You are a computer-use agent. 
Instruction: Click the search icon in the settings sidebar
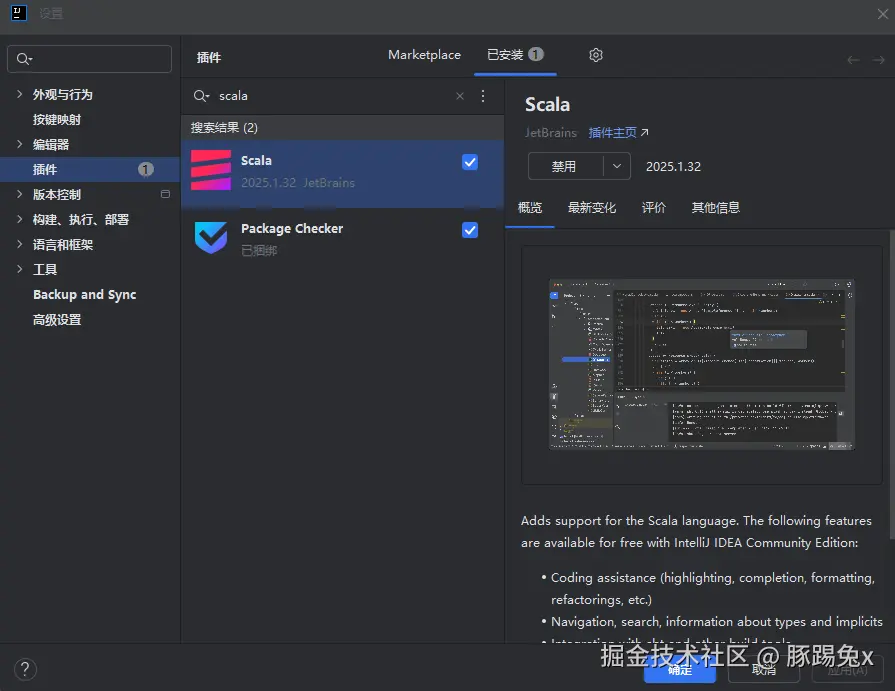click(24, 59)
